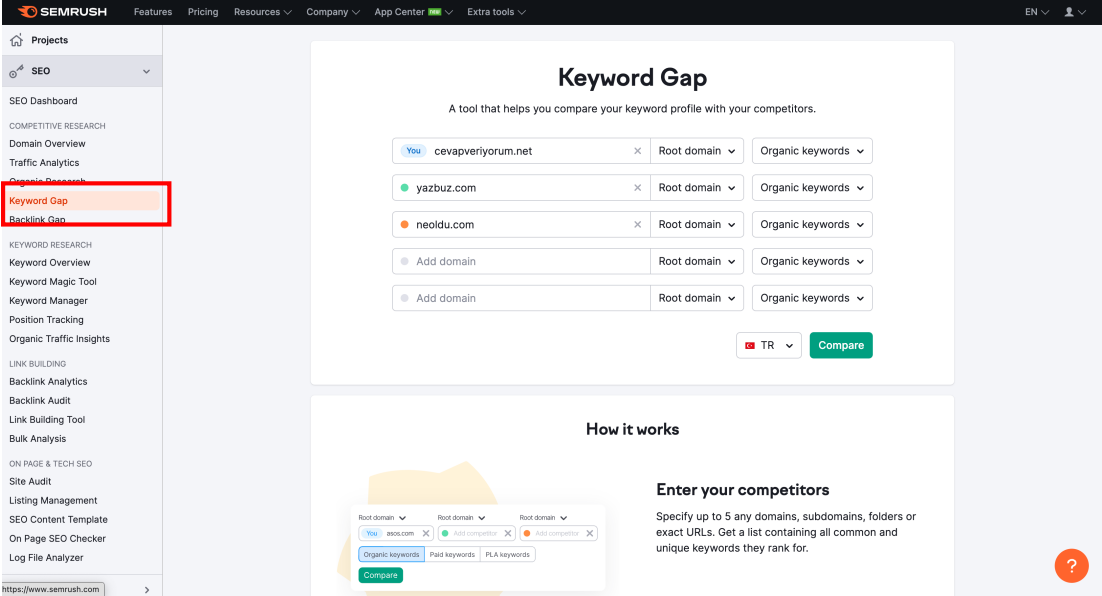Open Organic Traffic Insights
The image size is (1102, 596).
coord(60,339)
